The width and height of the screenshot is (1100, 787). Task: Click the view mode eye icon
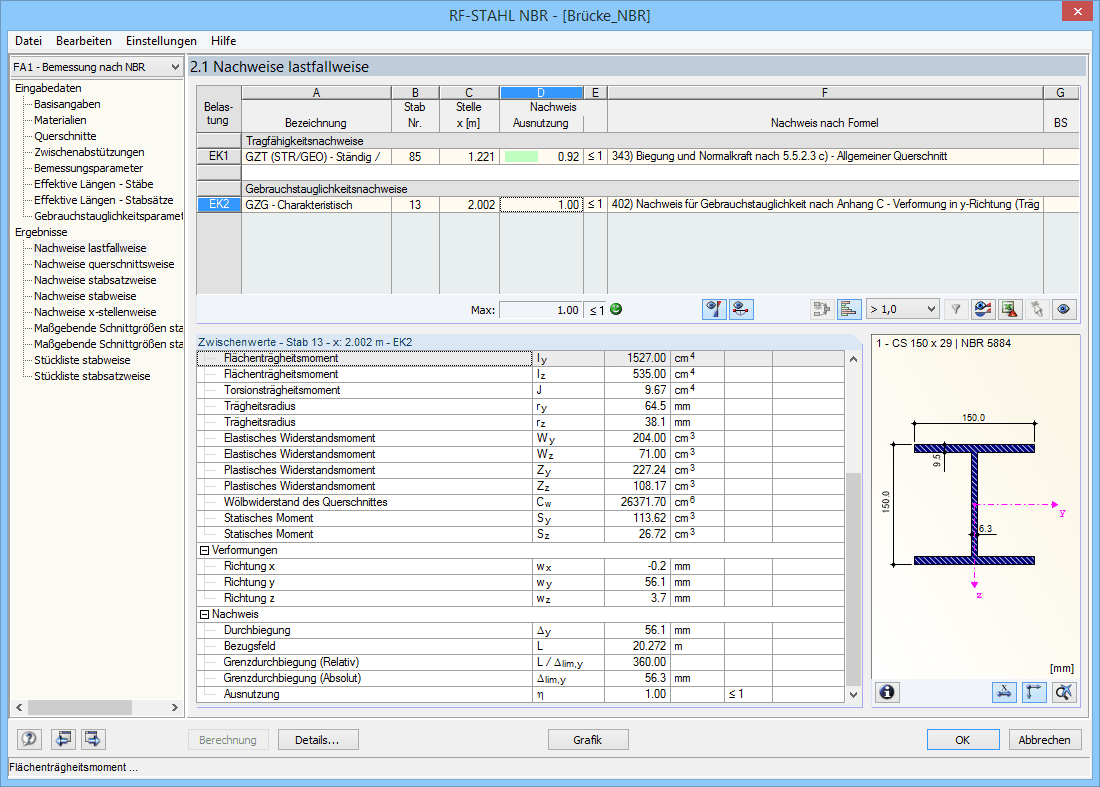point(1064,309)
